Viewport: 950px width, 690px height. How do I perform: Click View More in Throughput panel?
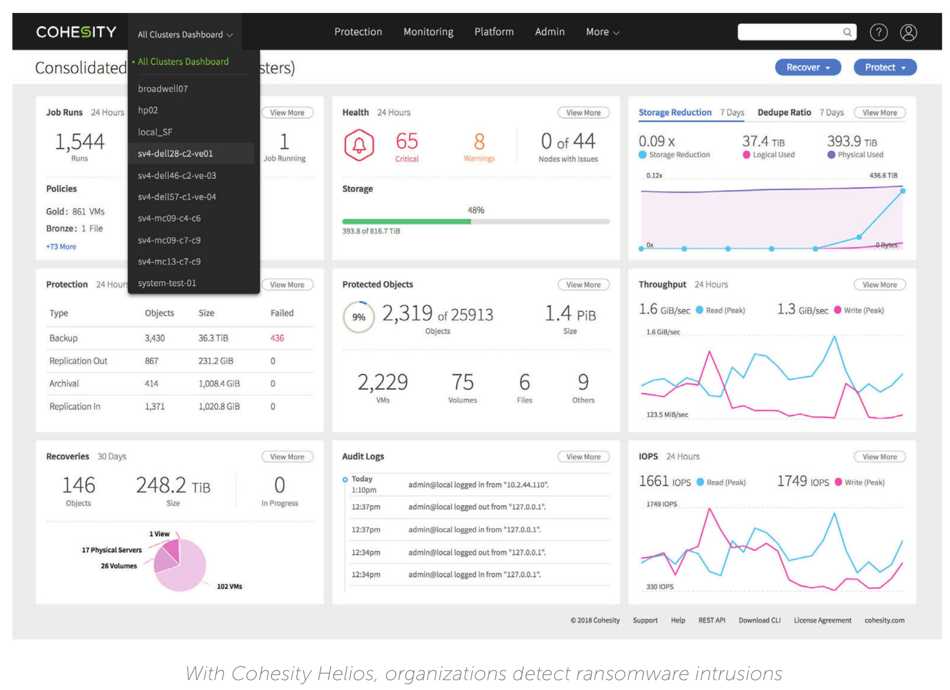pos(880,285)
